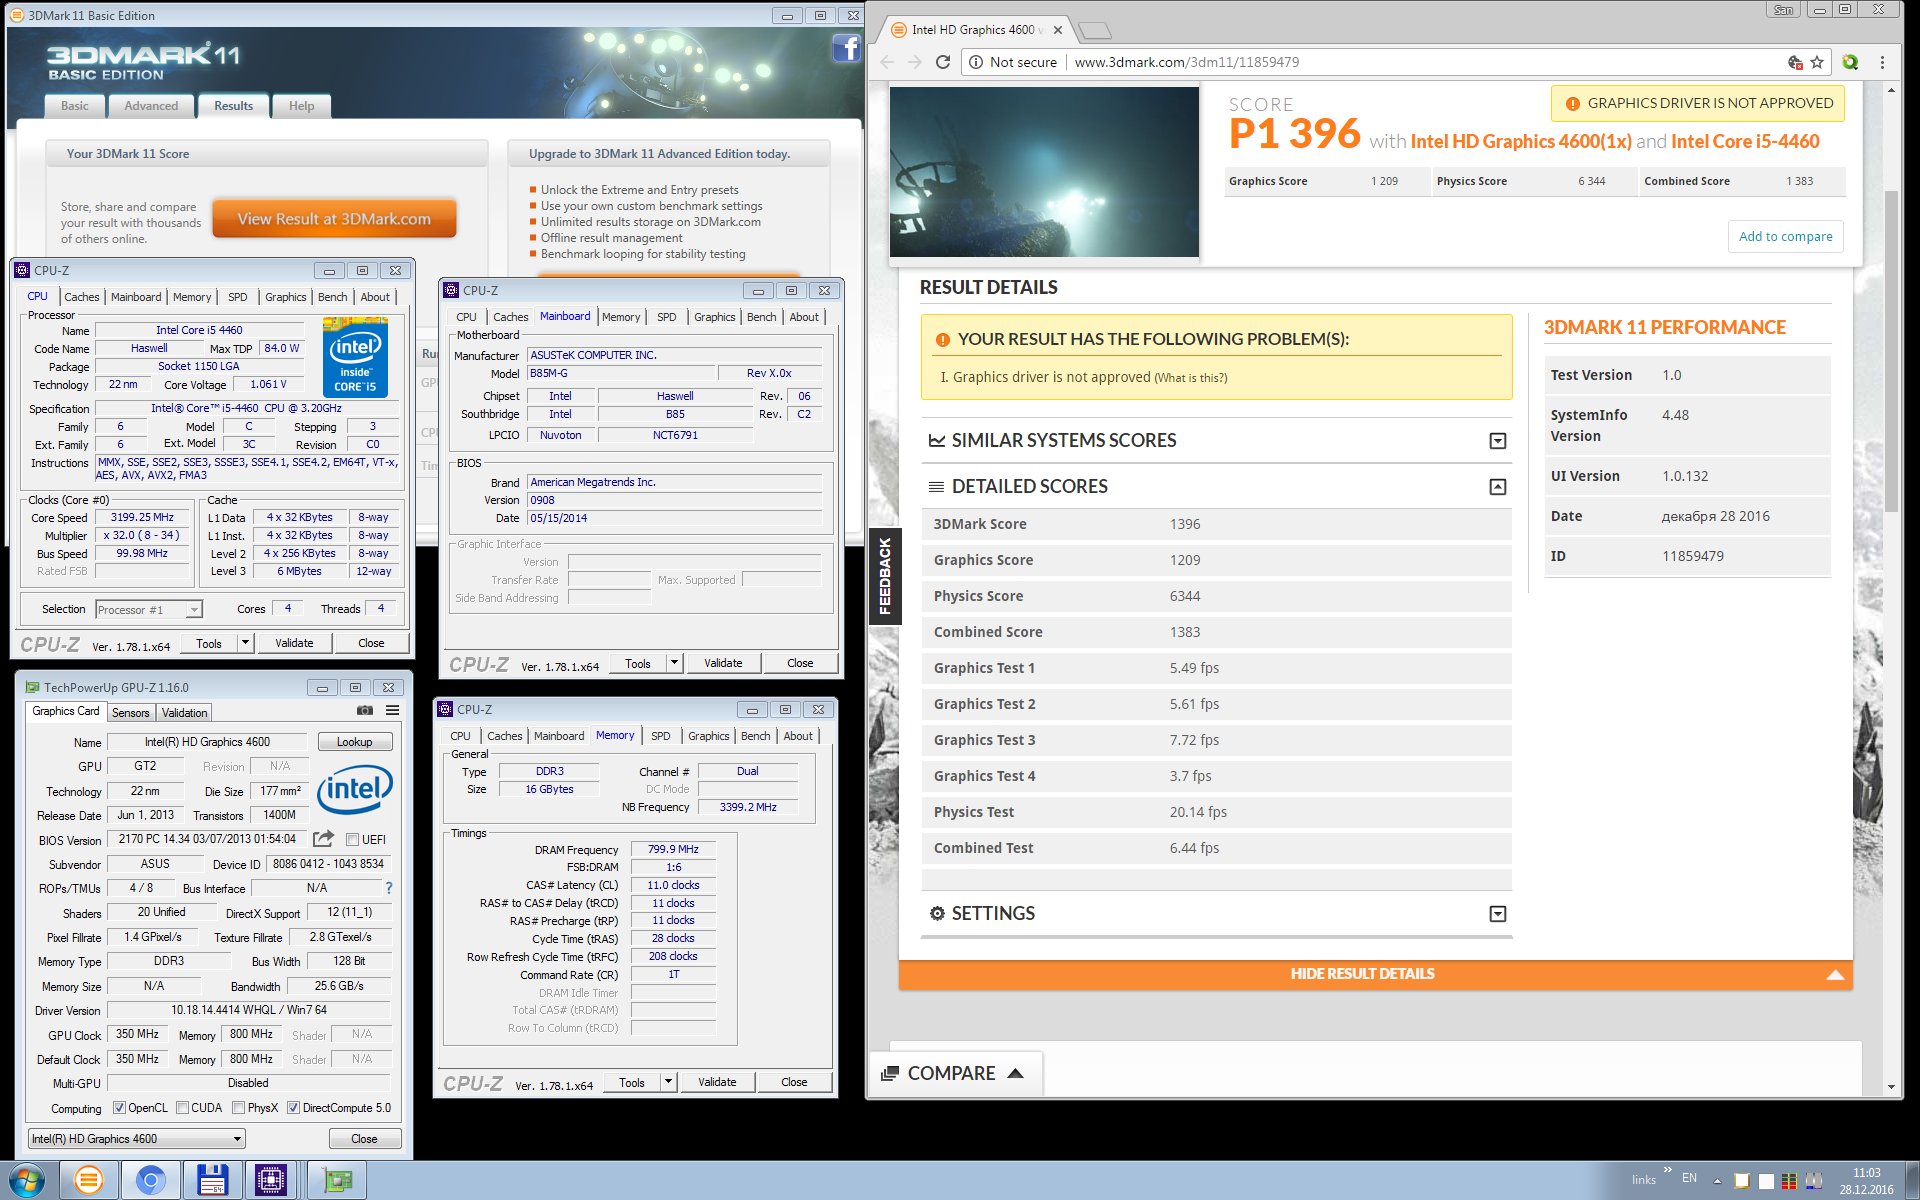Image resolution: width=1920 pixels, height=1200 pixels.
Task: Open Tools dropdown arrow in CPU-Z Memory window
Action: (668, 1082)
